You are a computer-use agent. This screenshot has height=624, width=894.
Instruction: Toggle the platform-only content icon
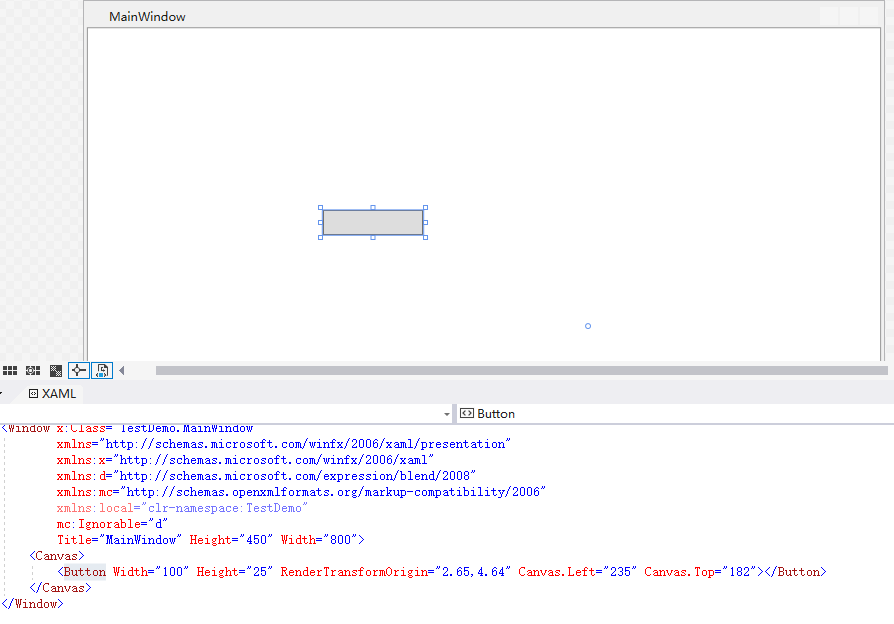102,371
